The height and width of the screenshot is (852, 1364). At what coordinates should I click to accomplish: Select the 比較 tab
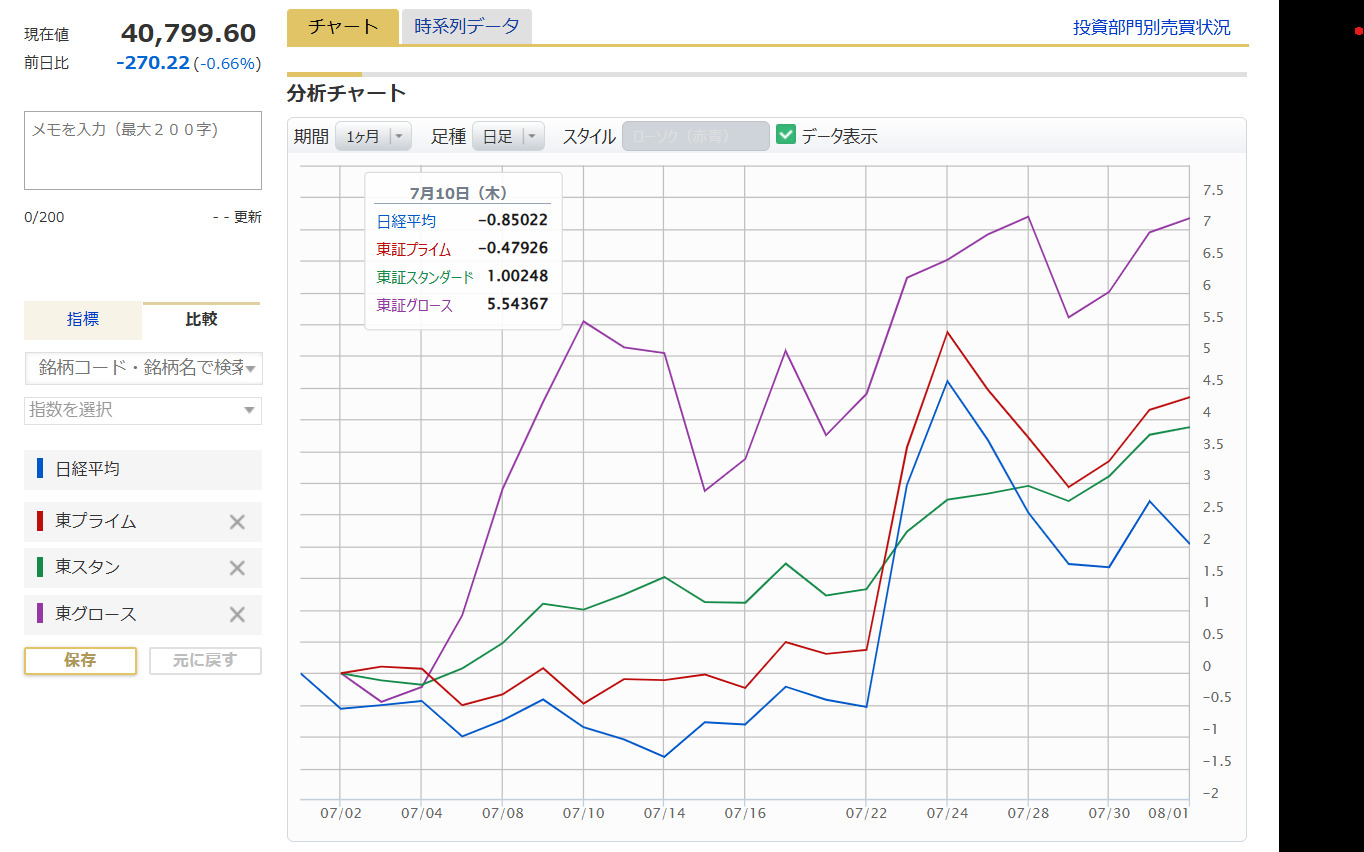point(201,320)
